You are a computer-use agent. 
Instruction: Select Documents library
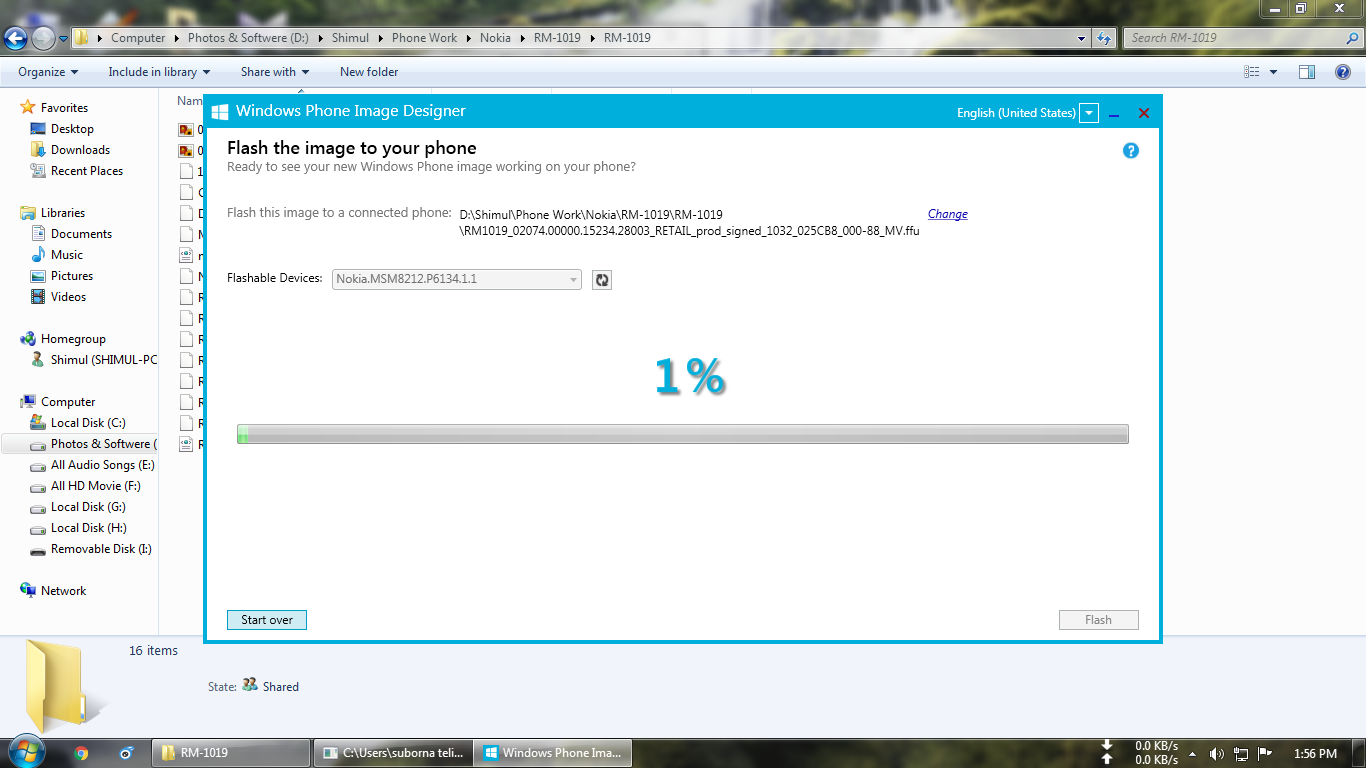(81, 234)
